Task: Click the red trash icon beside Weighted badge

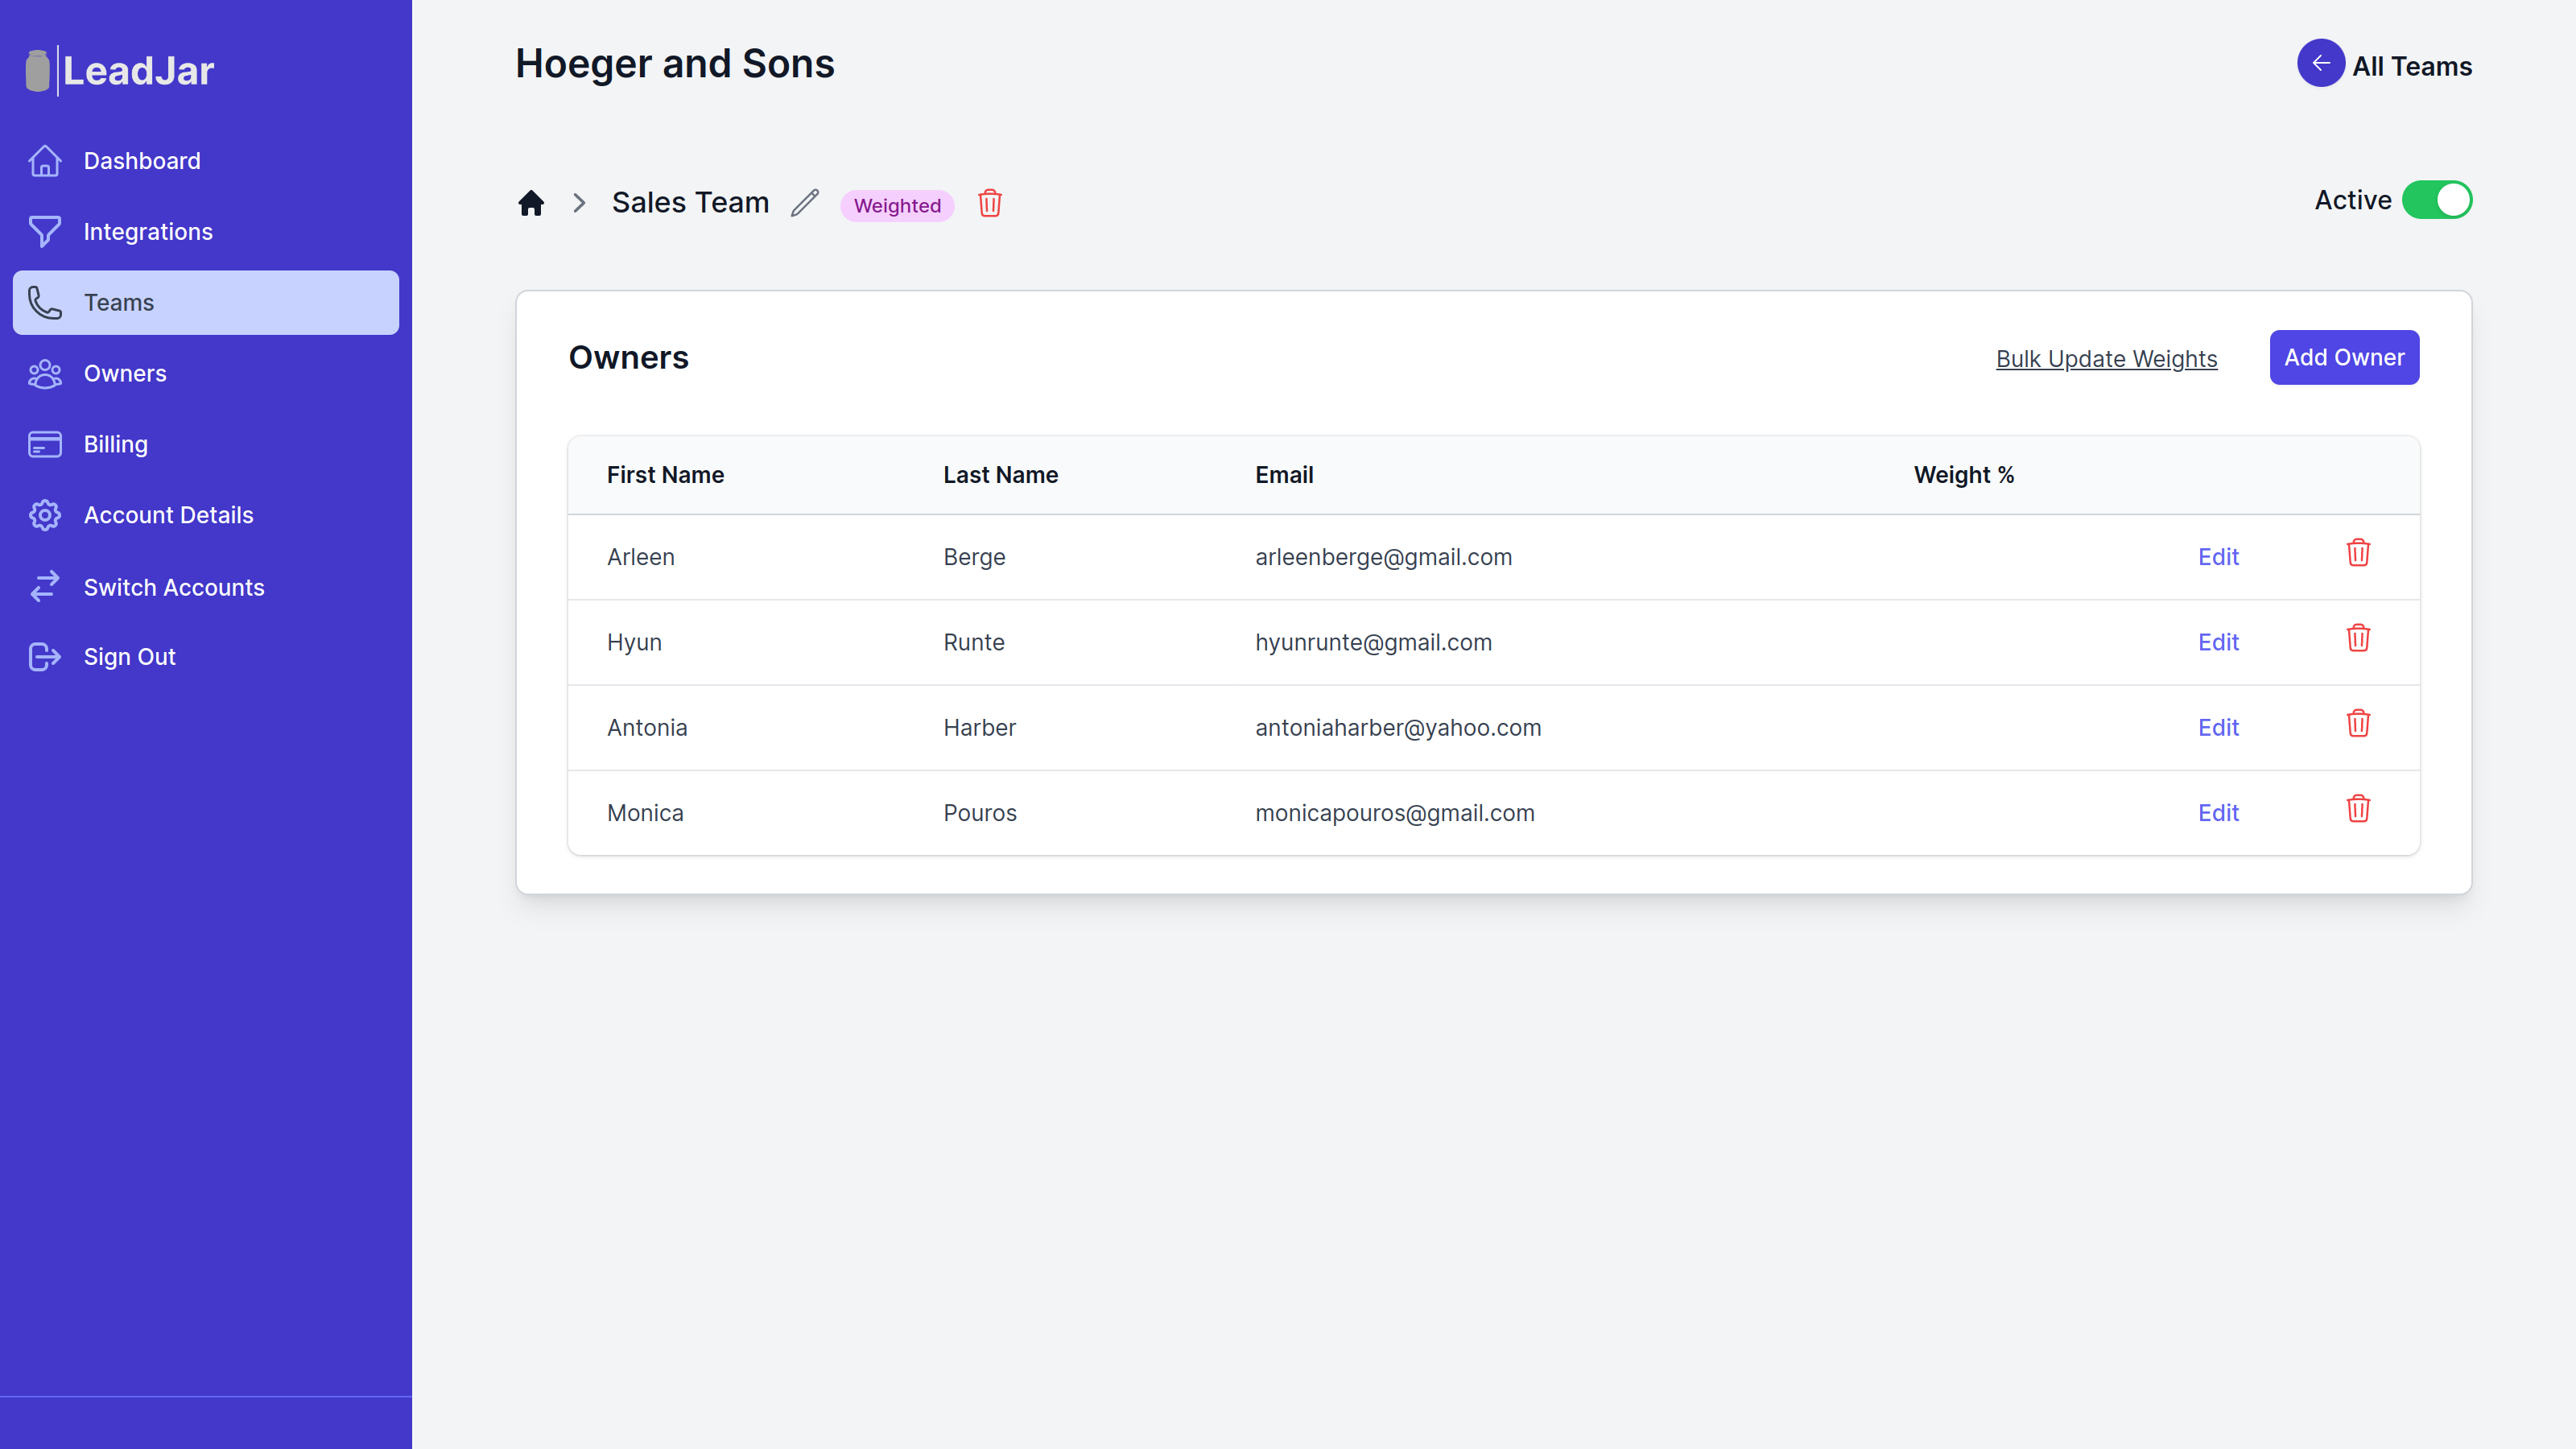Action: [x=989, y=204]
